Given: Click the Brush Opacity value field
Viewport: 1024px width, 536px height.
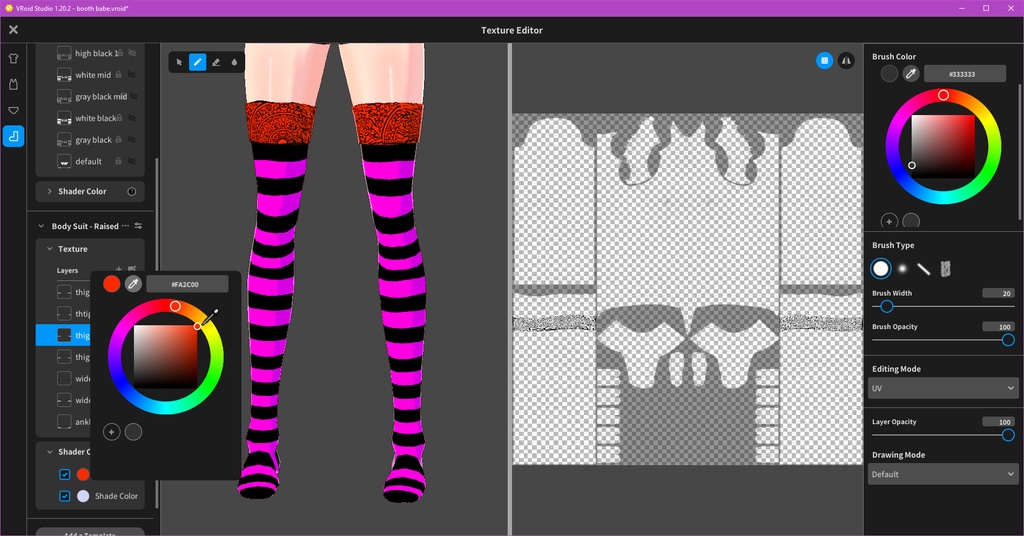Looking at the screenshot, I should (999, 326).
